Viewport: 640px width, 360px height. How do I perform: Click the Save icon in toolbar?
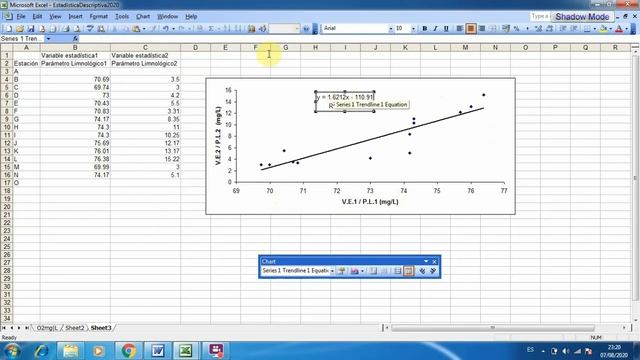tap(31, 29)
